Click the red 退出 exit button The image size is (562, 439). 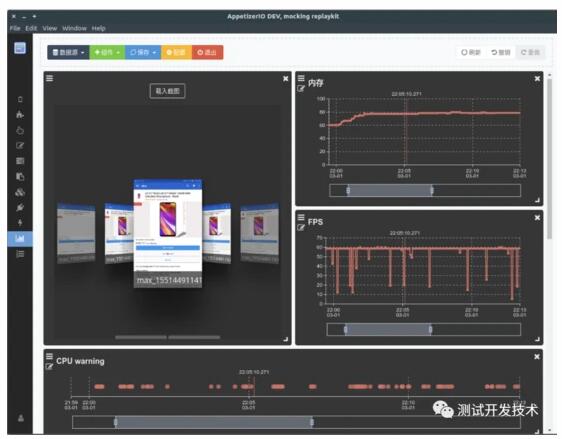pyautogui.click(x=207, y=52)
